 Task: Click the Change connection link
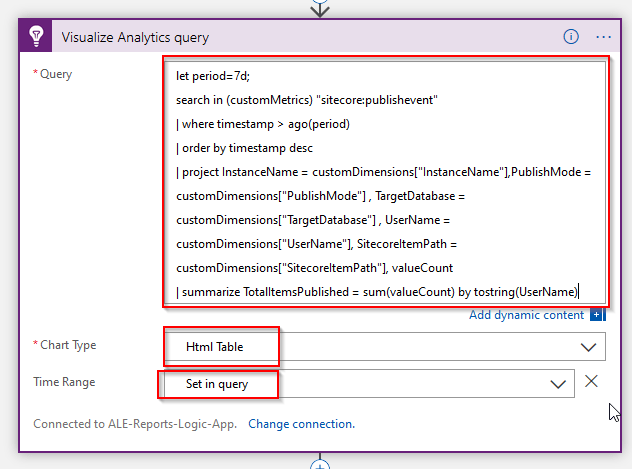[x=301, y=424]
